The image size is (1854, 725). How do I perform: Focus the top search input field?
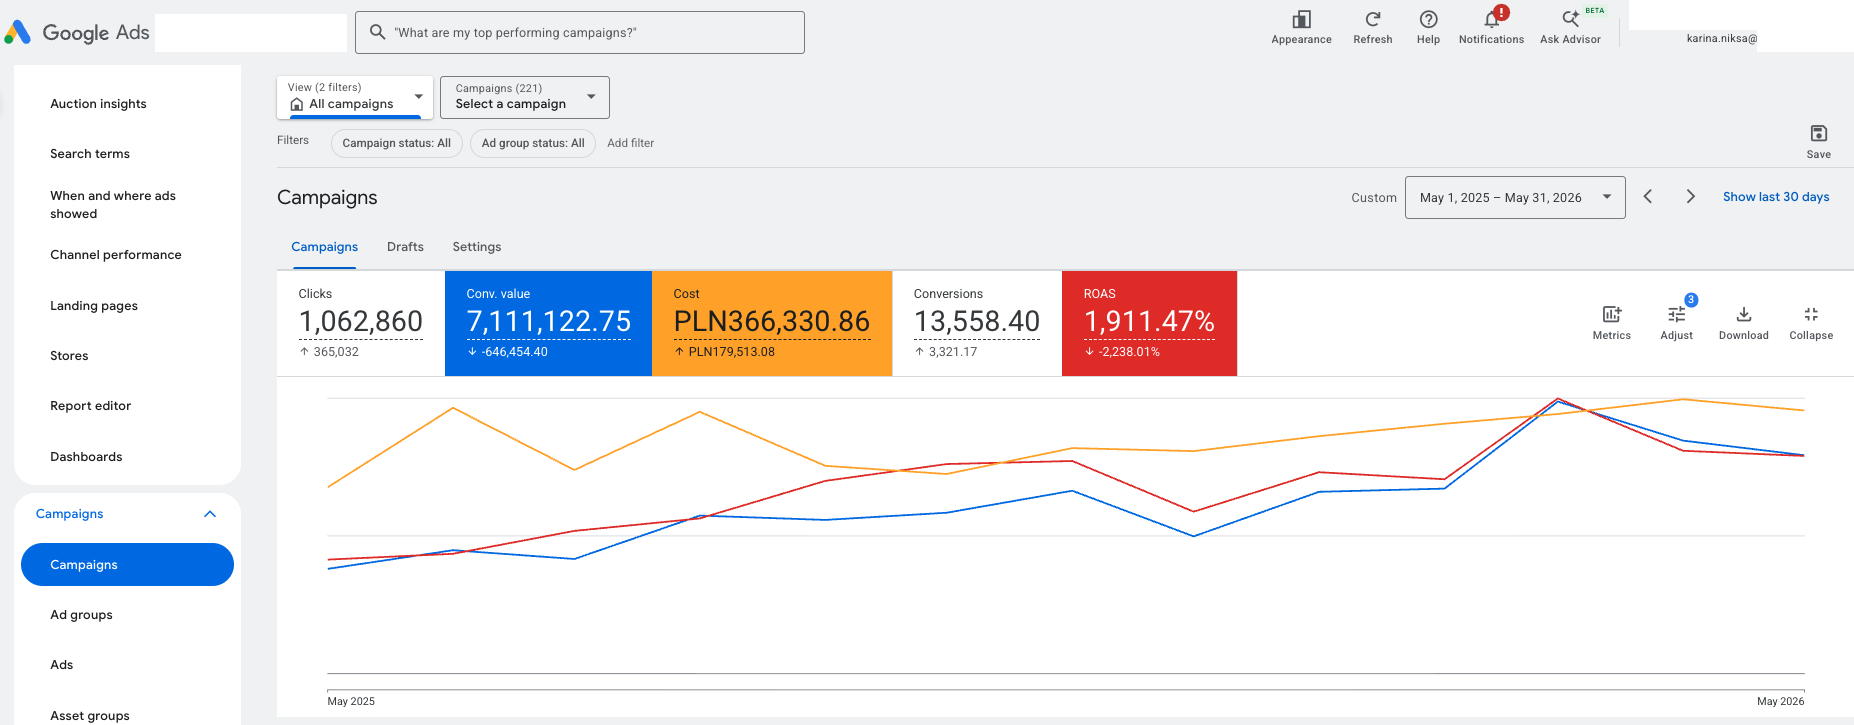(580, 32)
